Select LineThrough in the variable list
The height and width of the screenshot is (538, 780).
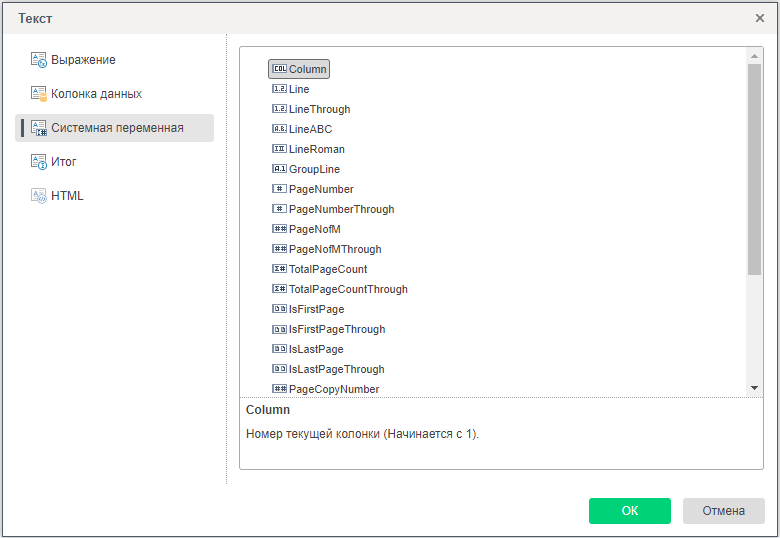319,109
